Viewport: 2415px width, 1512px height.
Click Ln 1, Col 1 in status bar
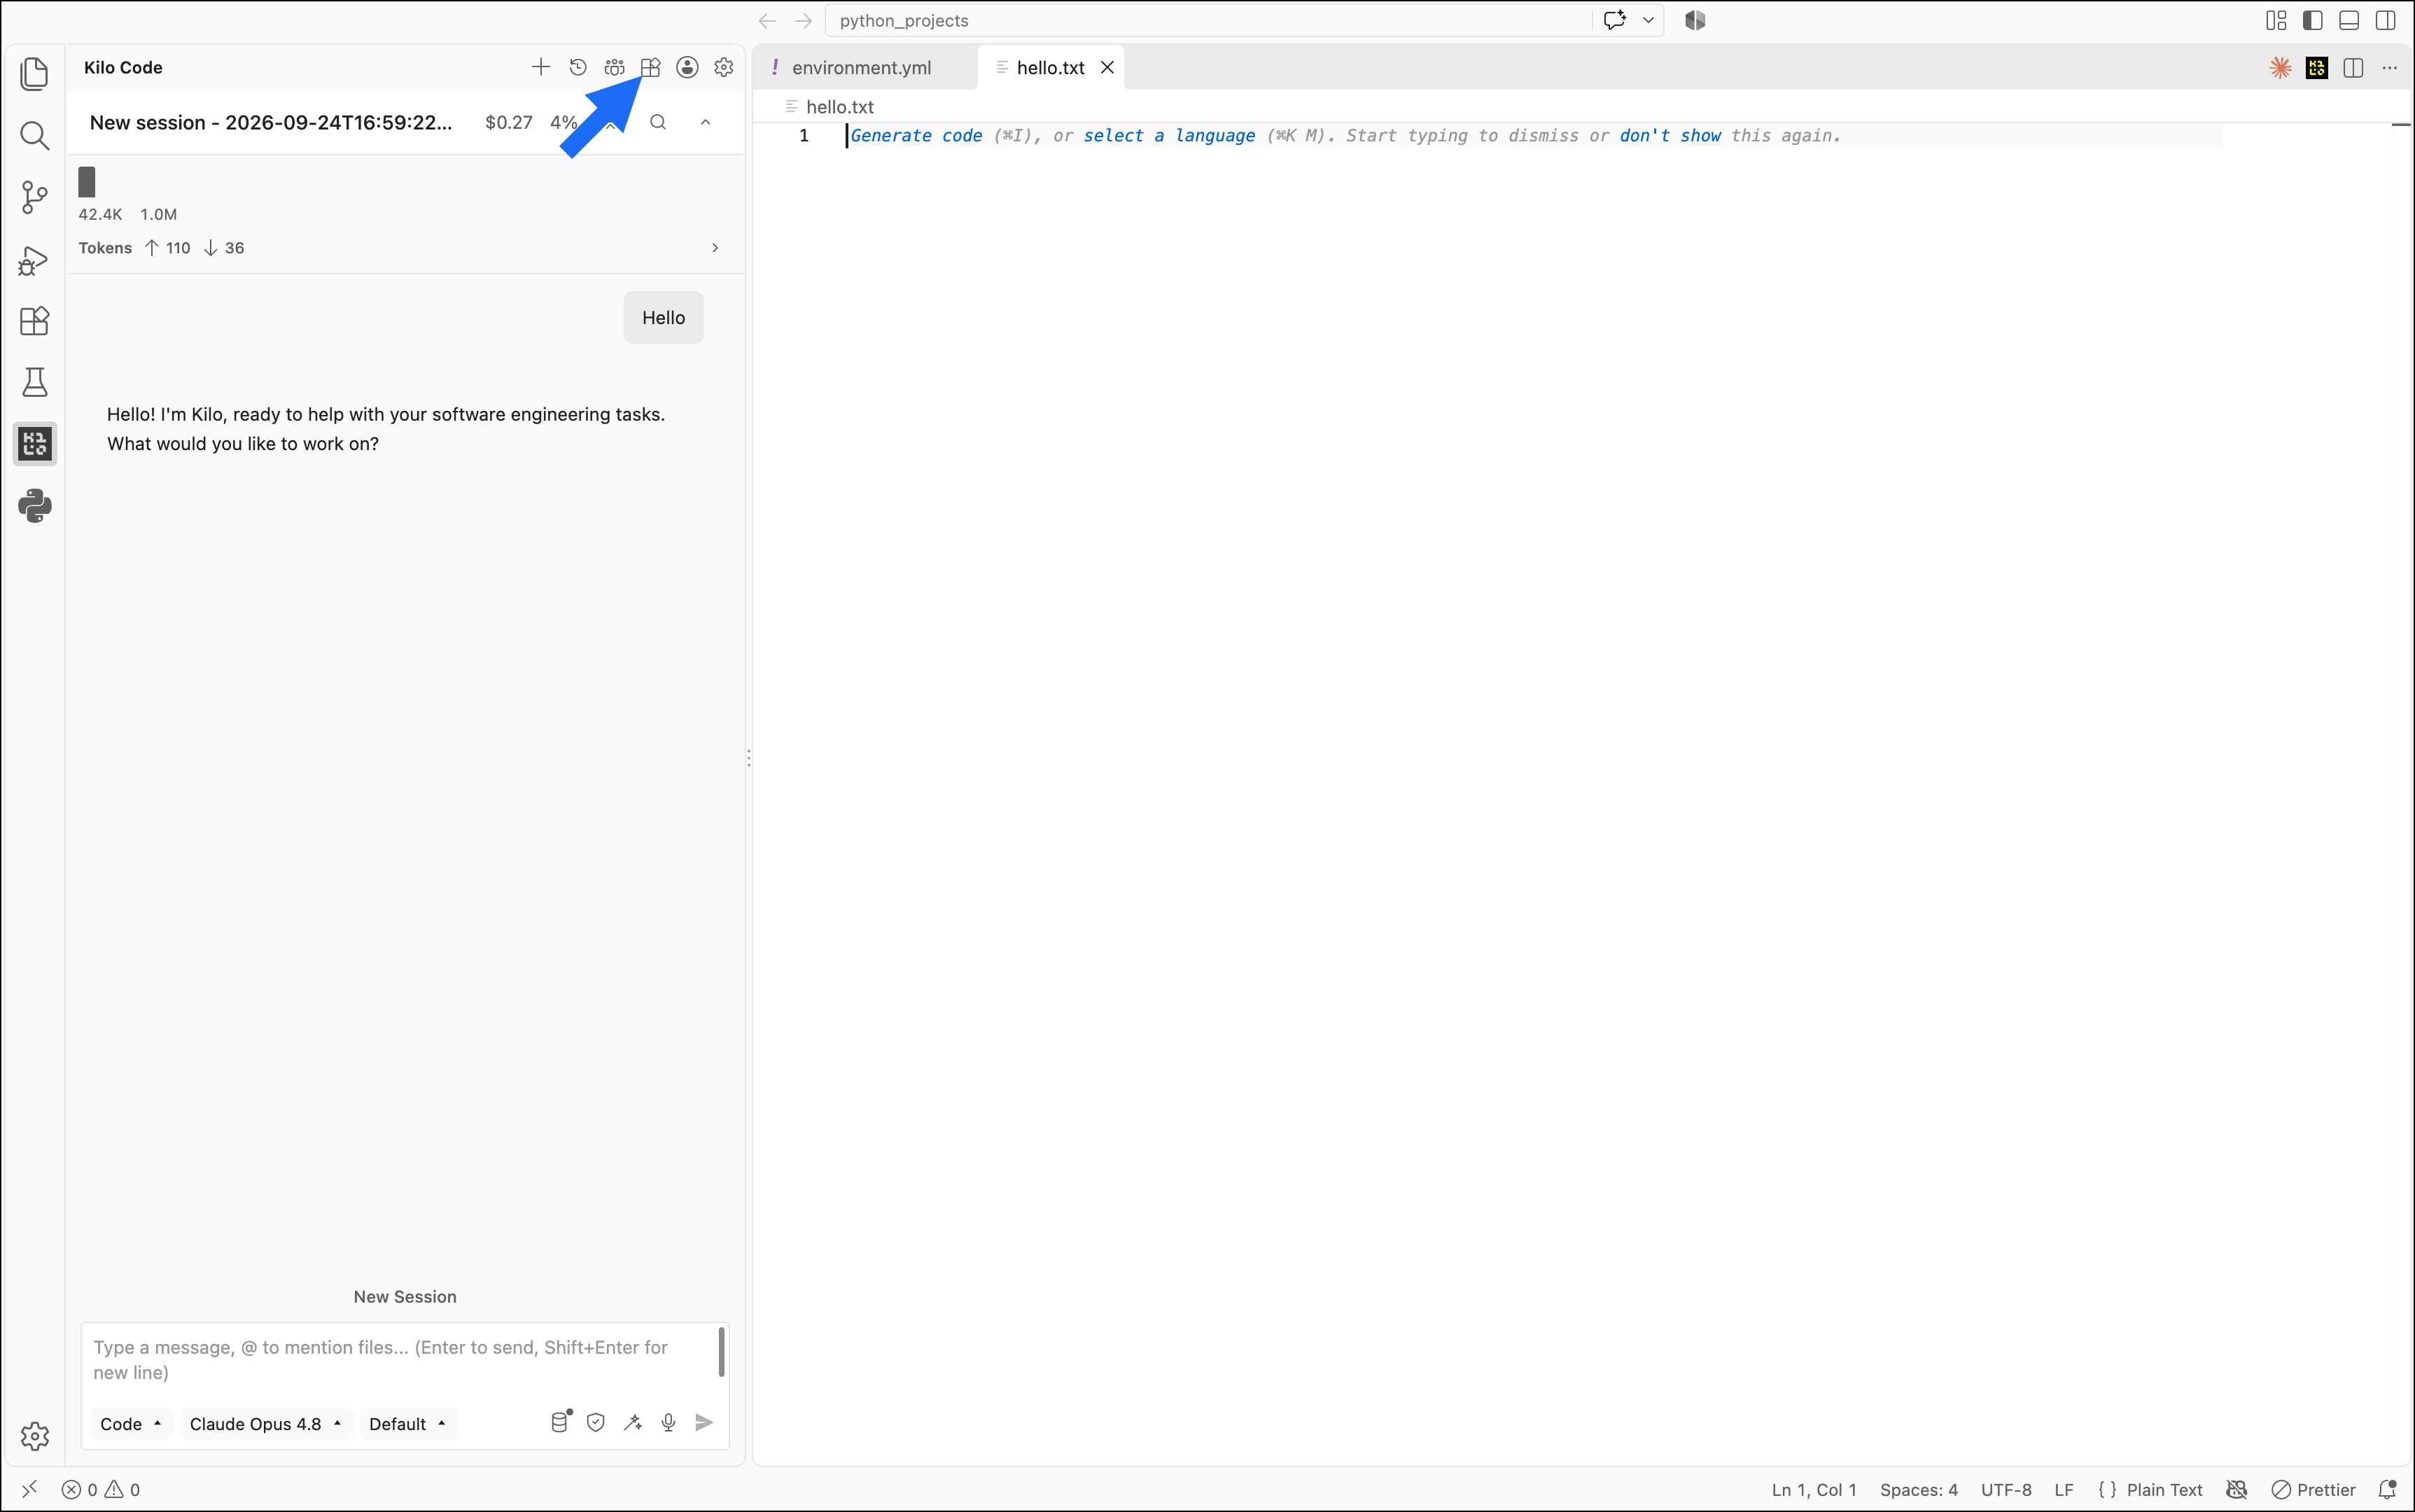[1814, 1489]
